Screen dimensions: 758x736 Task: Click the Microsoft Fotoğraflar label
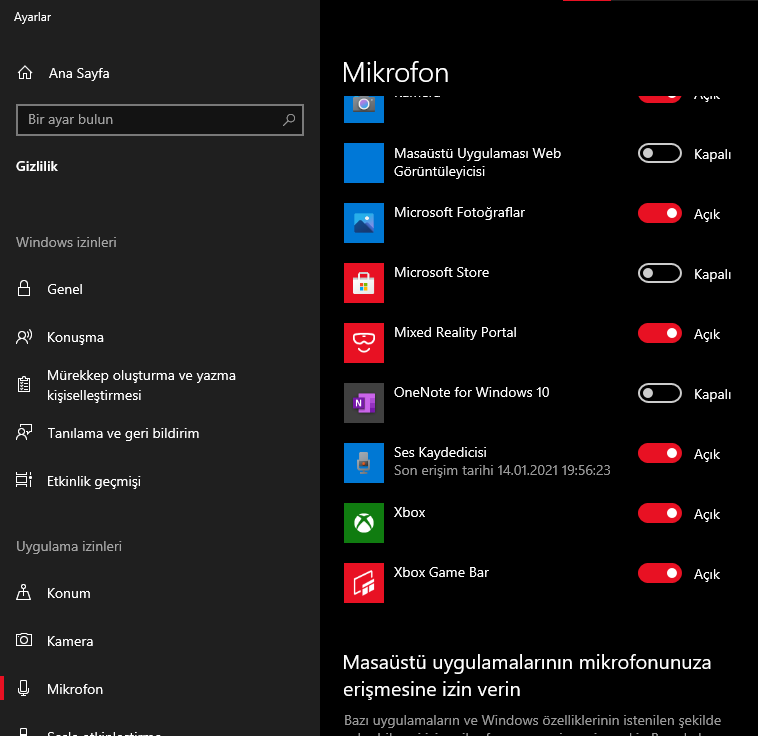(459, 213)
